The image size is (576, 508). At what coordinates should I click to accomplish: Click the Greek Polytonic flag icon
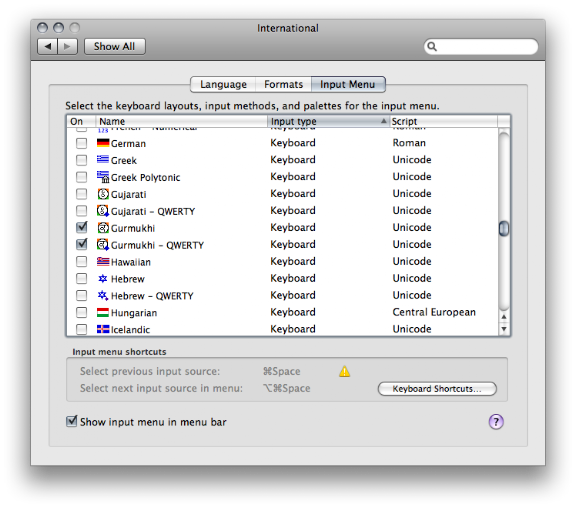[103, 177]
